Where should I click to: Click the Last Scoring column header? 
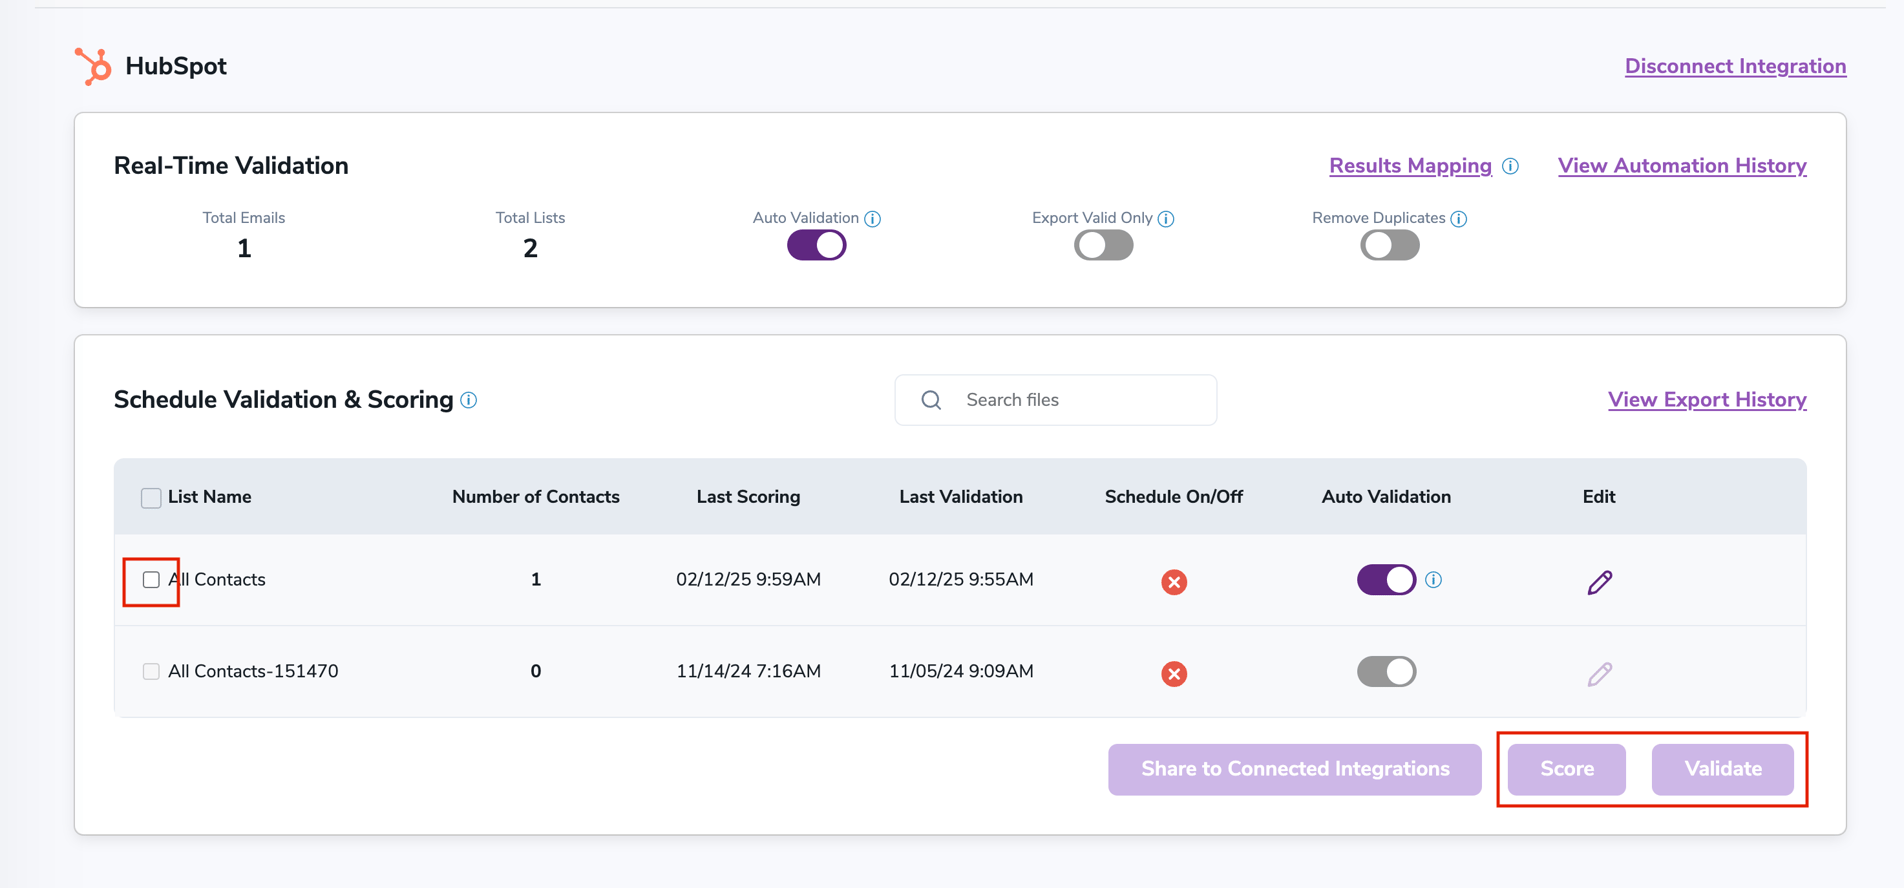[x=748, y=497]
